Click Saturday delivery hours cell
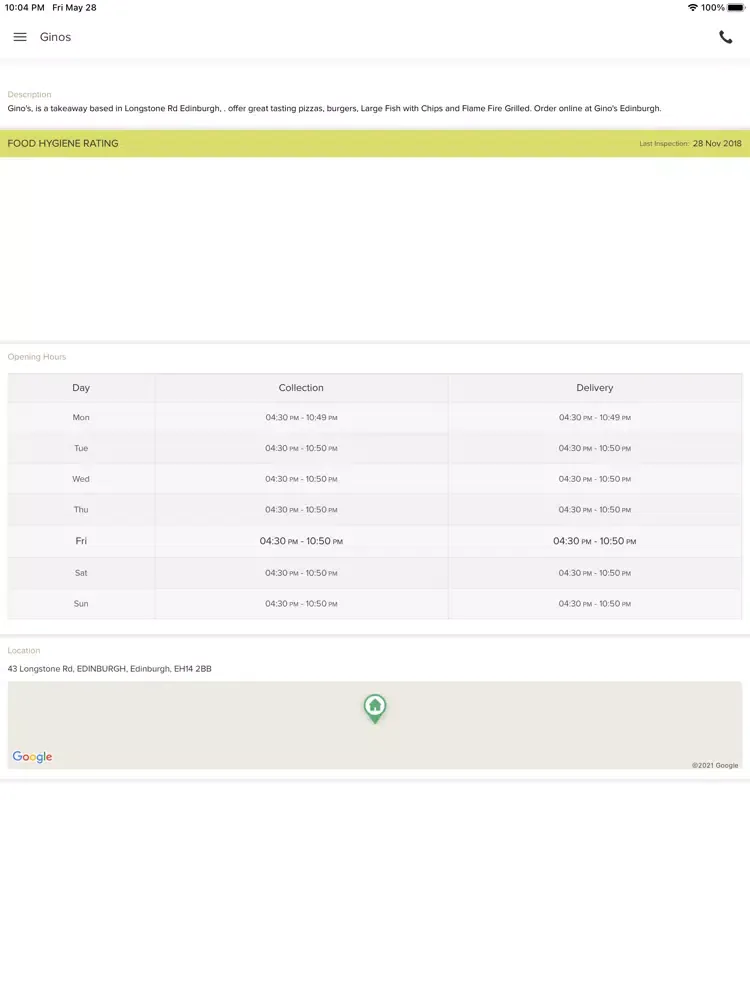 594,573
